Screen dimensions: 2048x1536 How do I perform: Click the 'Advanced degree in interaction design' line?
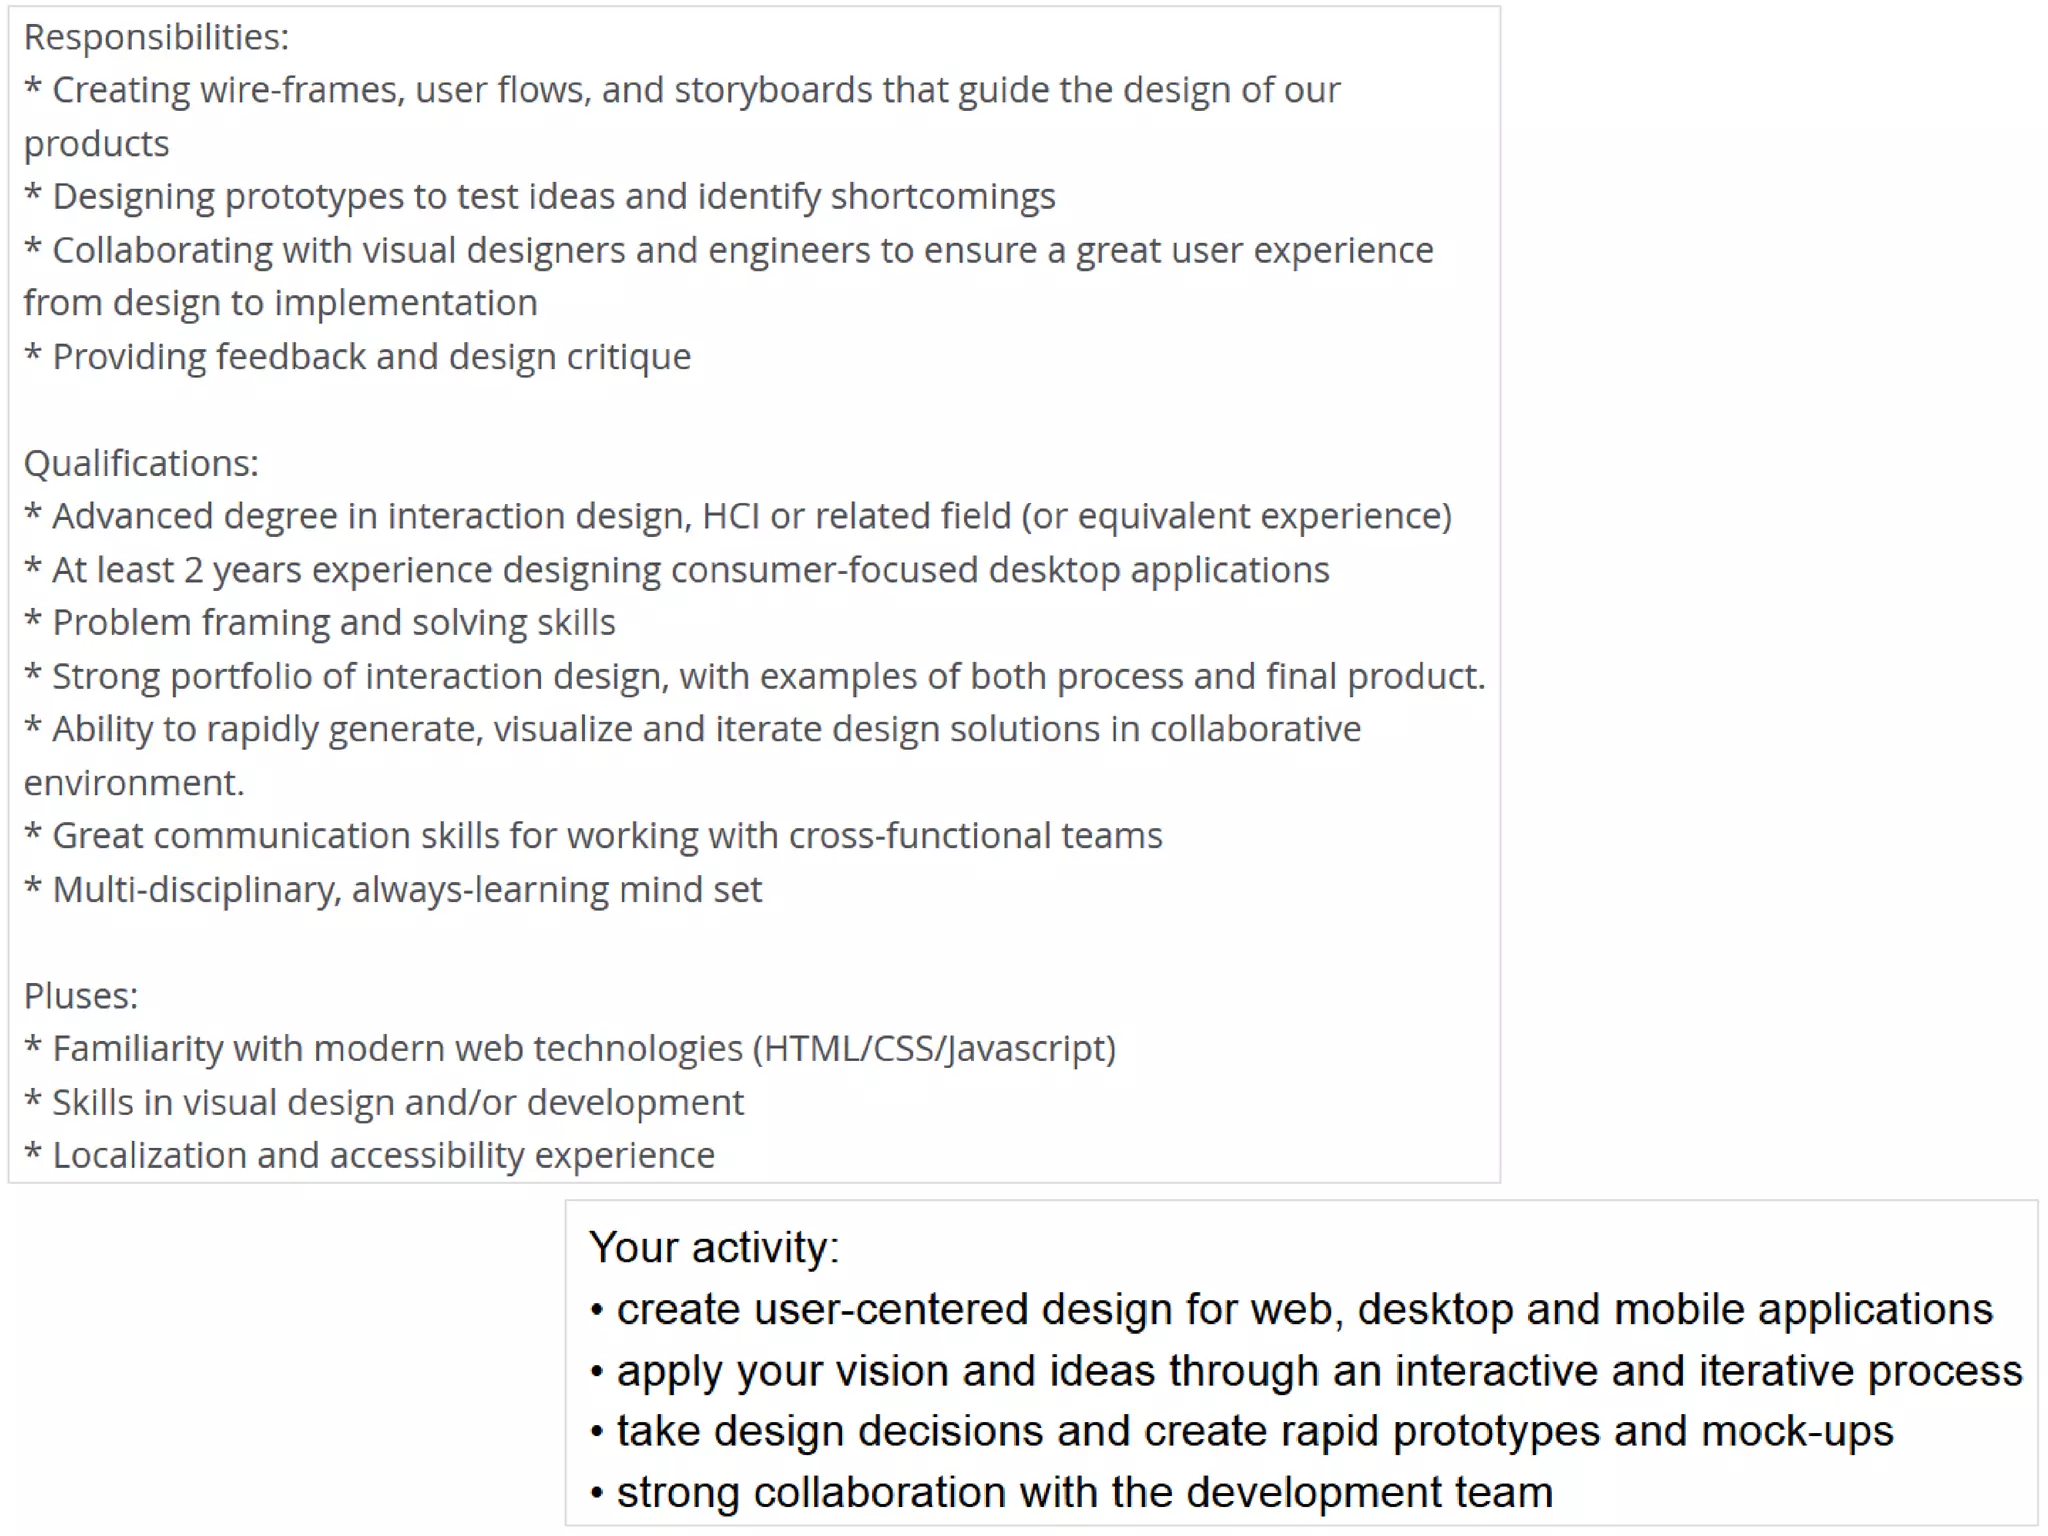[x=738, y=516]
